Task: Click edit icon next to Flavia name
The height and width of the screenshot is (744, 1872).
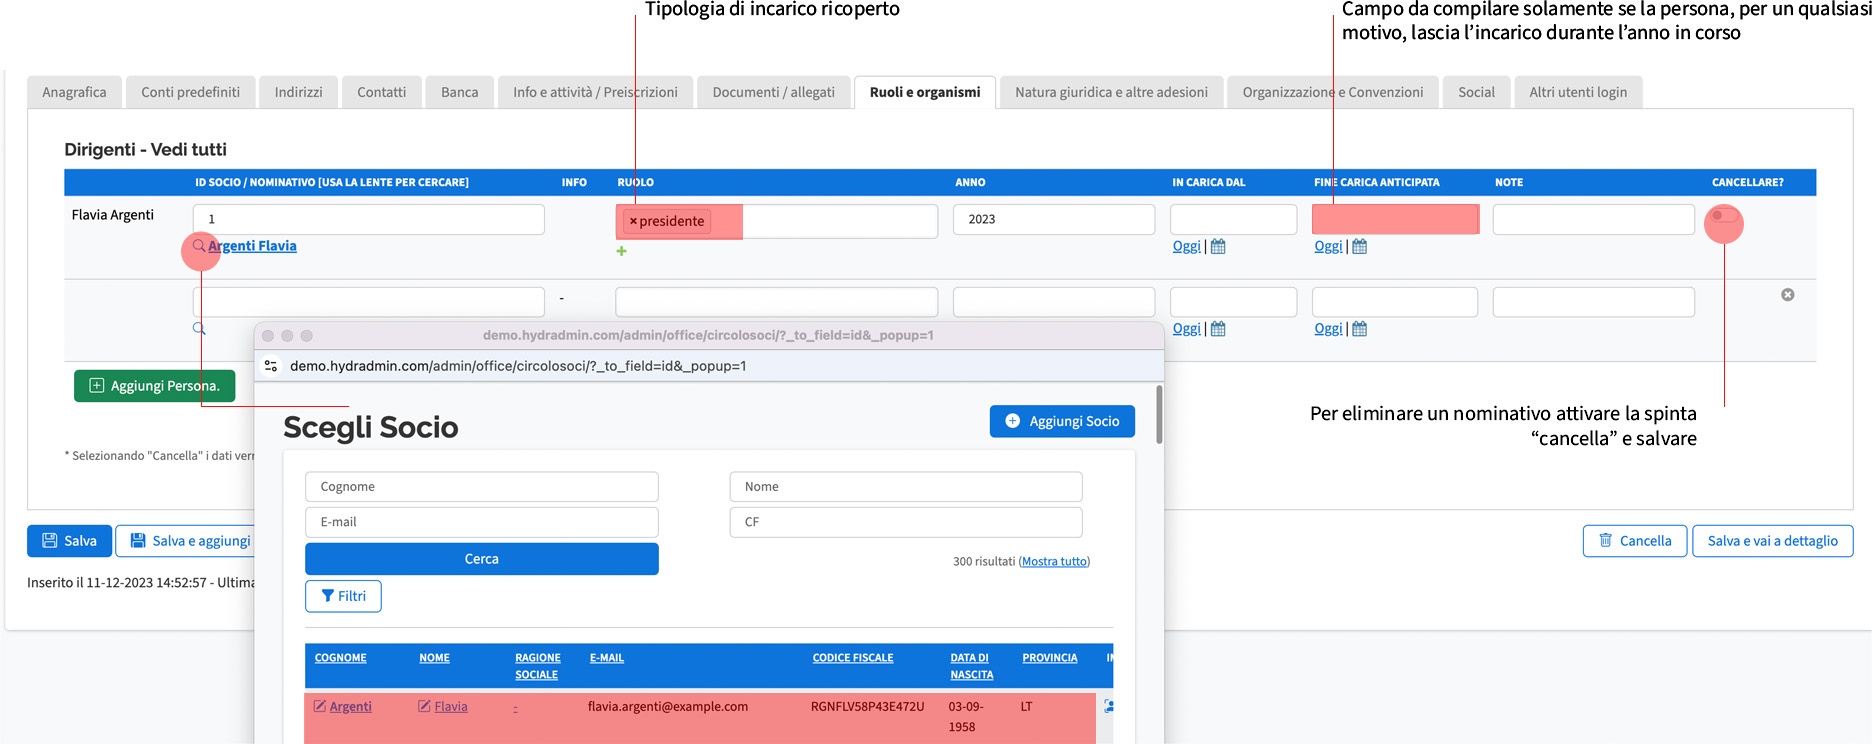Action: (x=424, y=706)
